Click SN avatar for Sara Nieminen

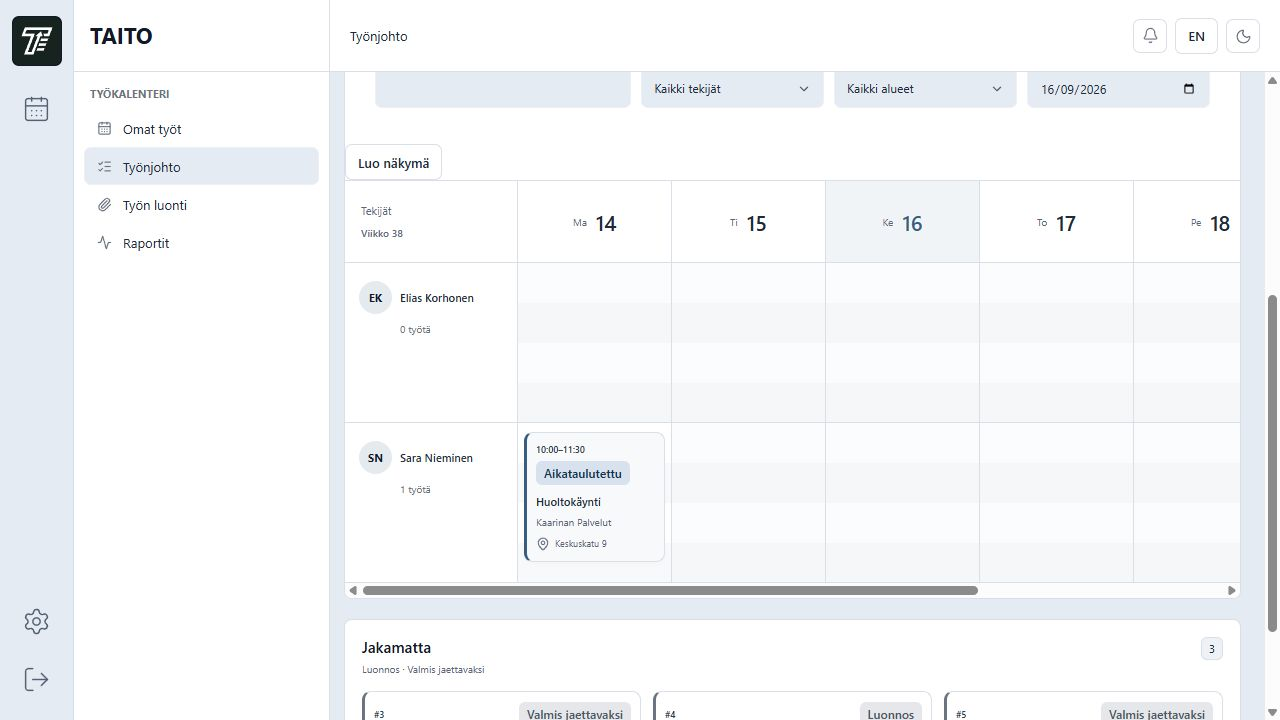(375, 458)
